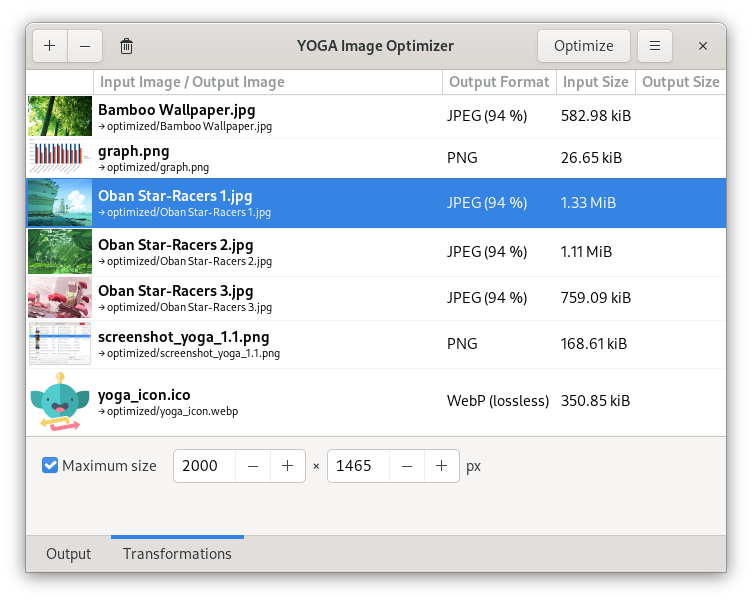The height and width of the screenshot is (601, 752).
Task: Decrease the maximum width value
Action: point(254,466)
